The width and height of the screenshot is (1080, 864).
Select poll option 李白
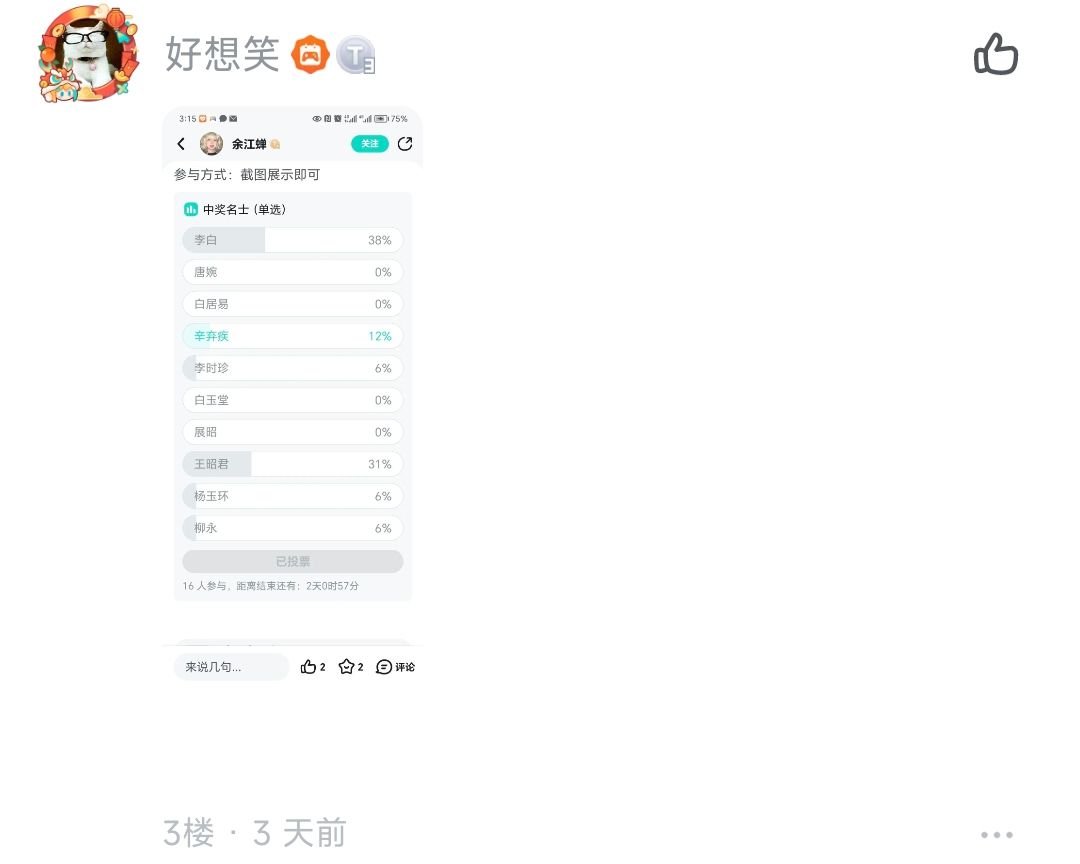[x=293, y=240]
